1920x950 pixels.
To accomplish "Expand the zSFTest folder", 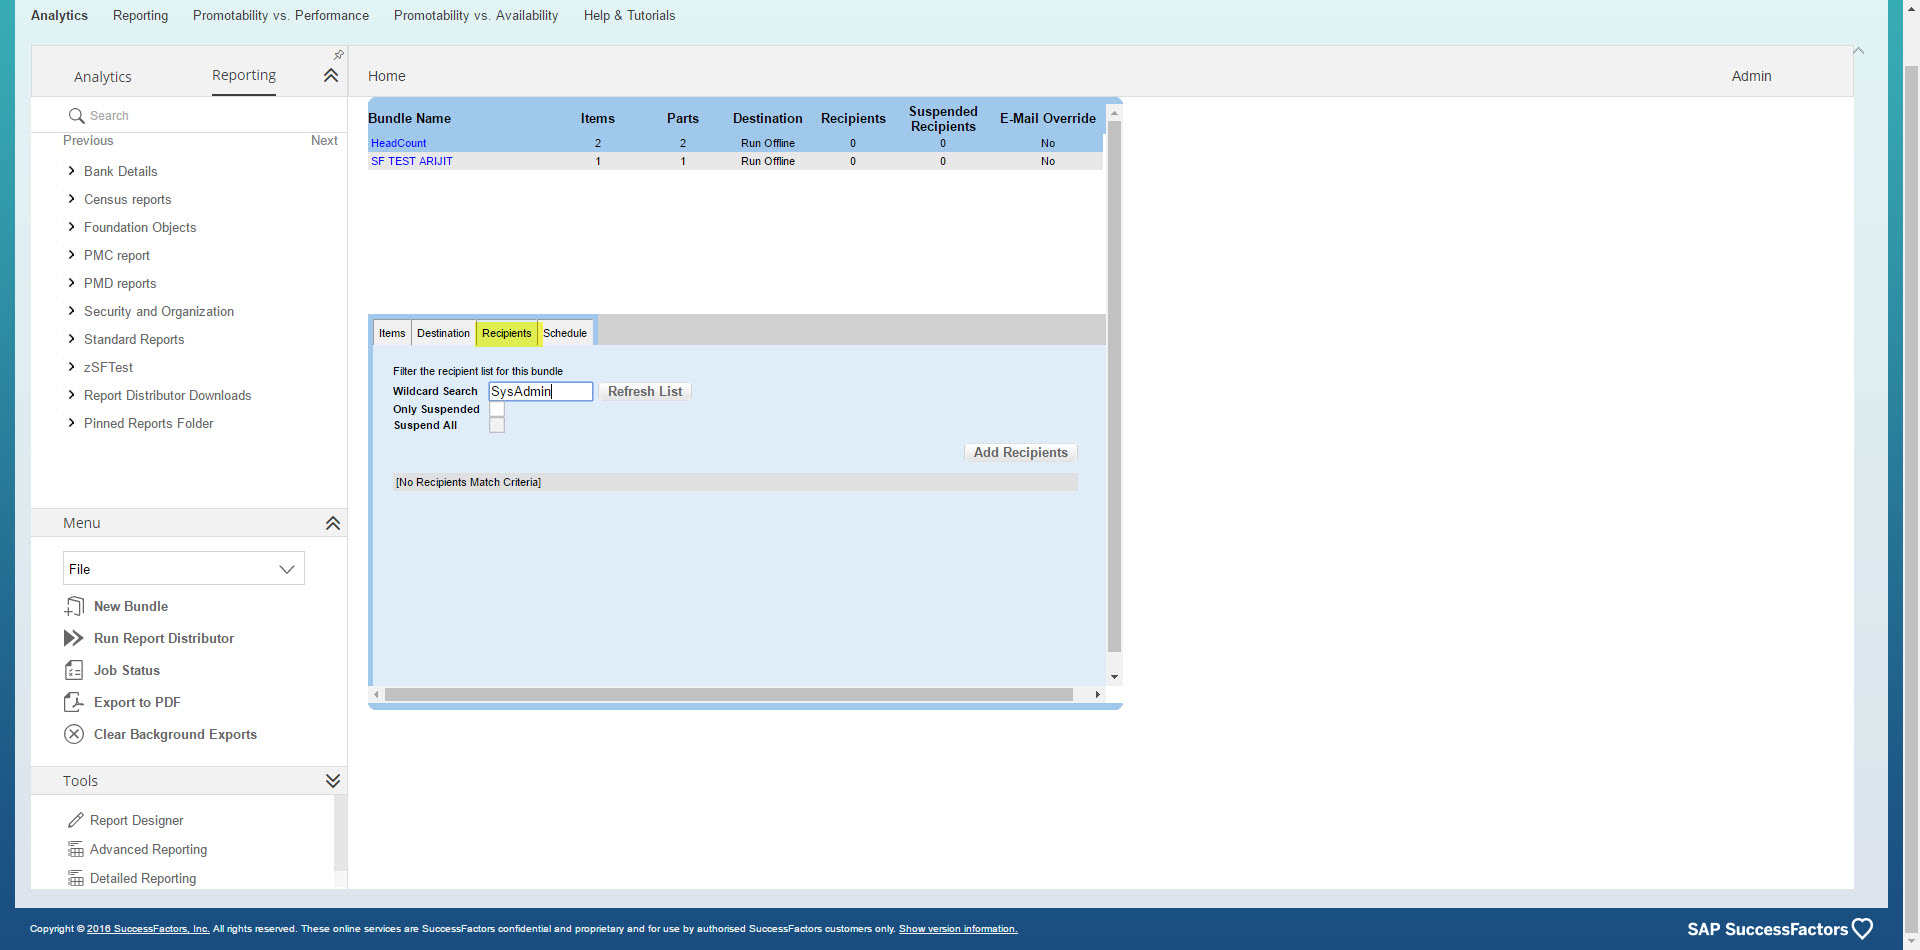I will coord(71,367).
